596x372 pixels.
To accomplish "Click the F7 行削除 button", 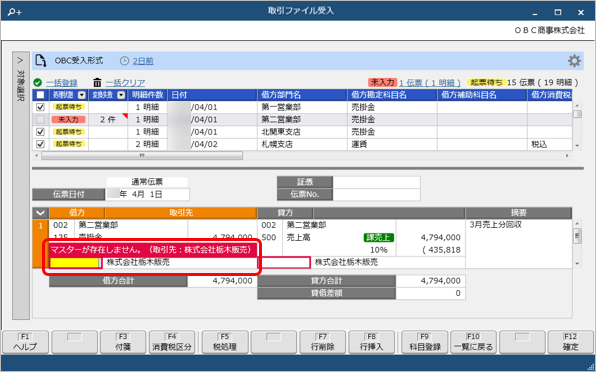I will [322, 342].
